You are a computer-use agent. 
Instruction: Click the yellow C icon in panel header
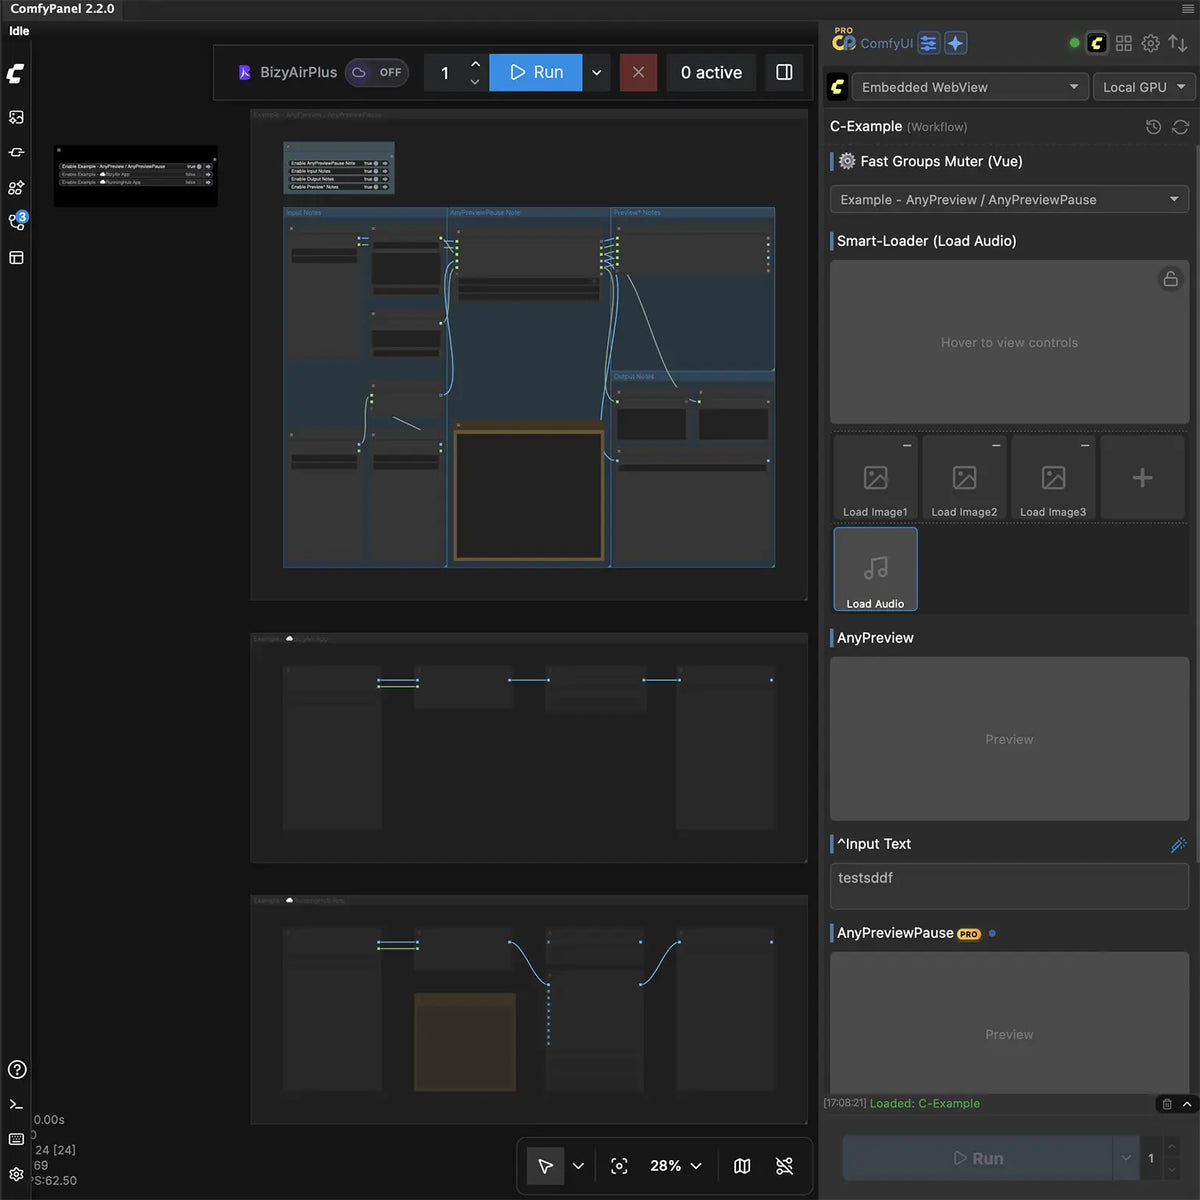(x=1097, y=43)
